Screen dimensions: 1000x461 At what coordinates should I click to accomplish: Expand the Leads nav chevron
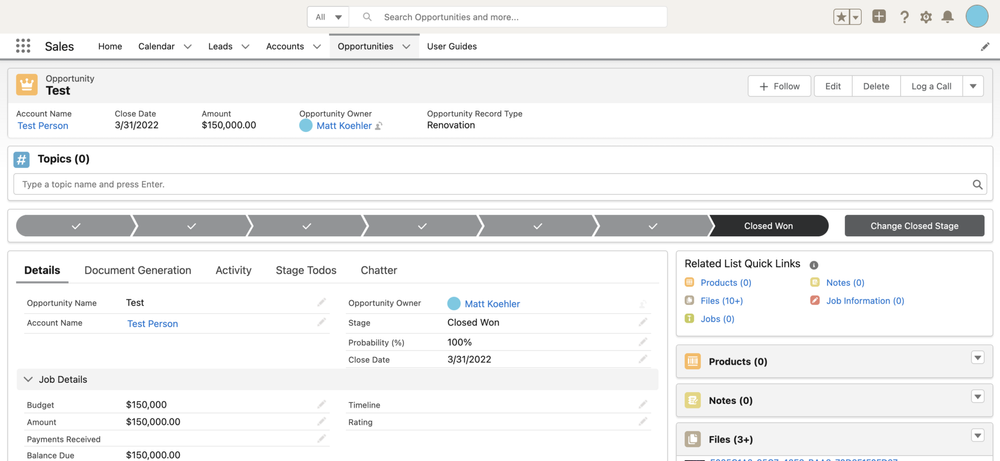click(245, 47)
